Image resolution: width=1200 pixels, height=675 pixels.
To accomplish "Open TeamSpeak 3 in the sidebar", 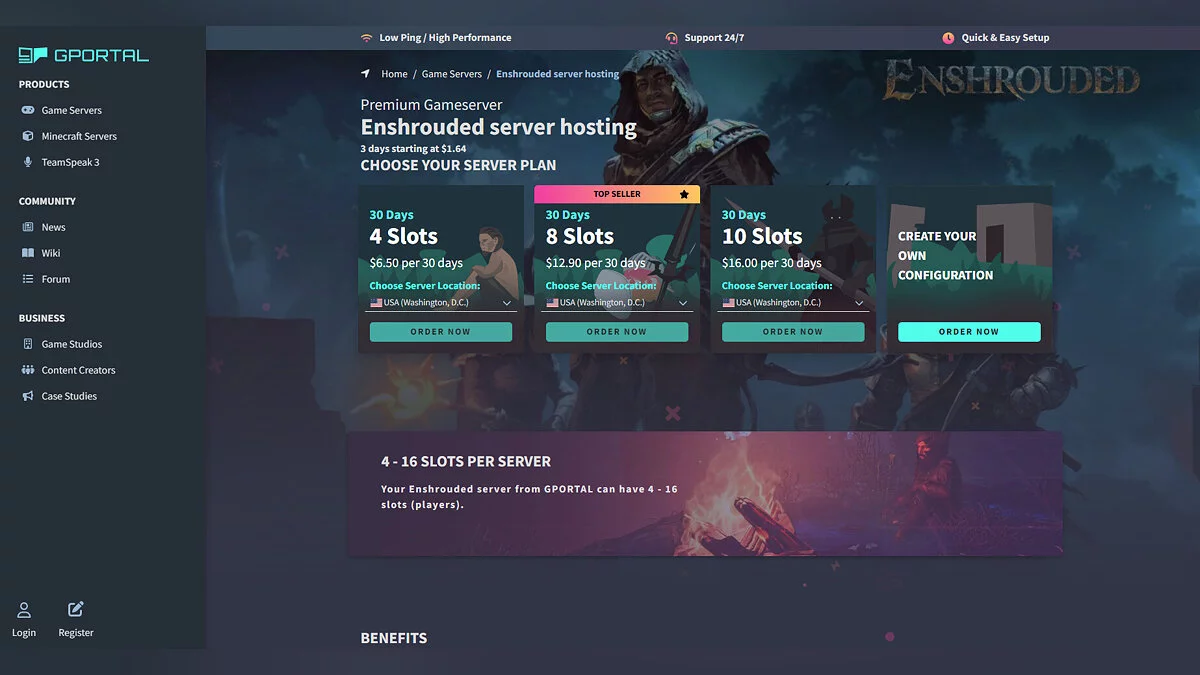I will tap(70, 162).
